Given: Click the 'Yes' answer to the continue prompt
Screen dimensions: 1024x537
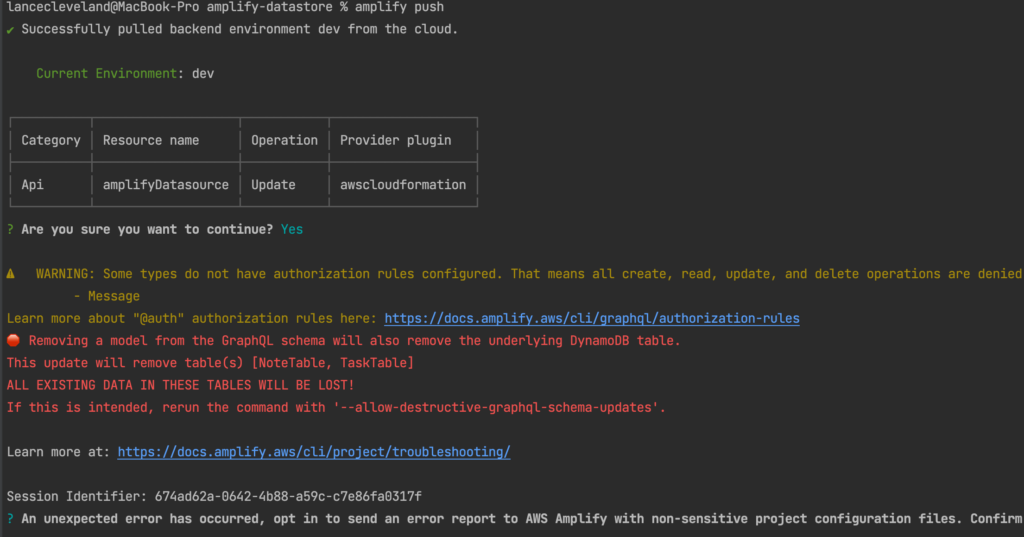Looking at the screenshot, I should click(x=292, y=230).
